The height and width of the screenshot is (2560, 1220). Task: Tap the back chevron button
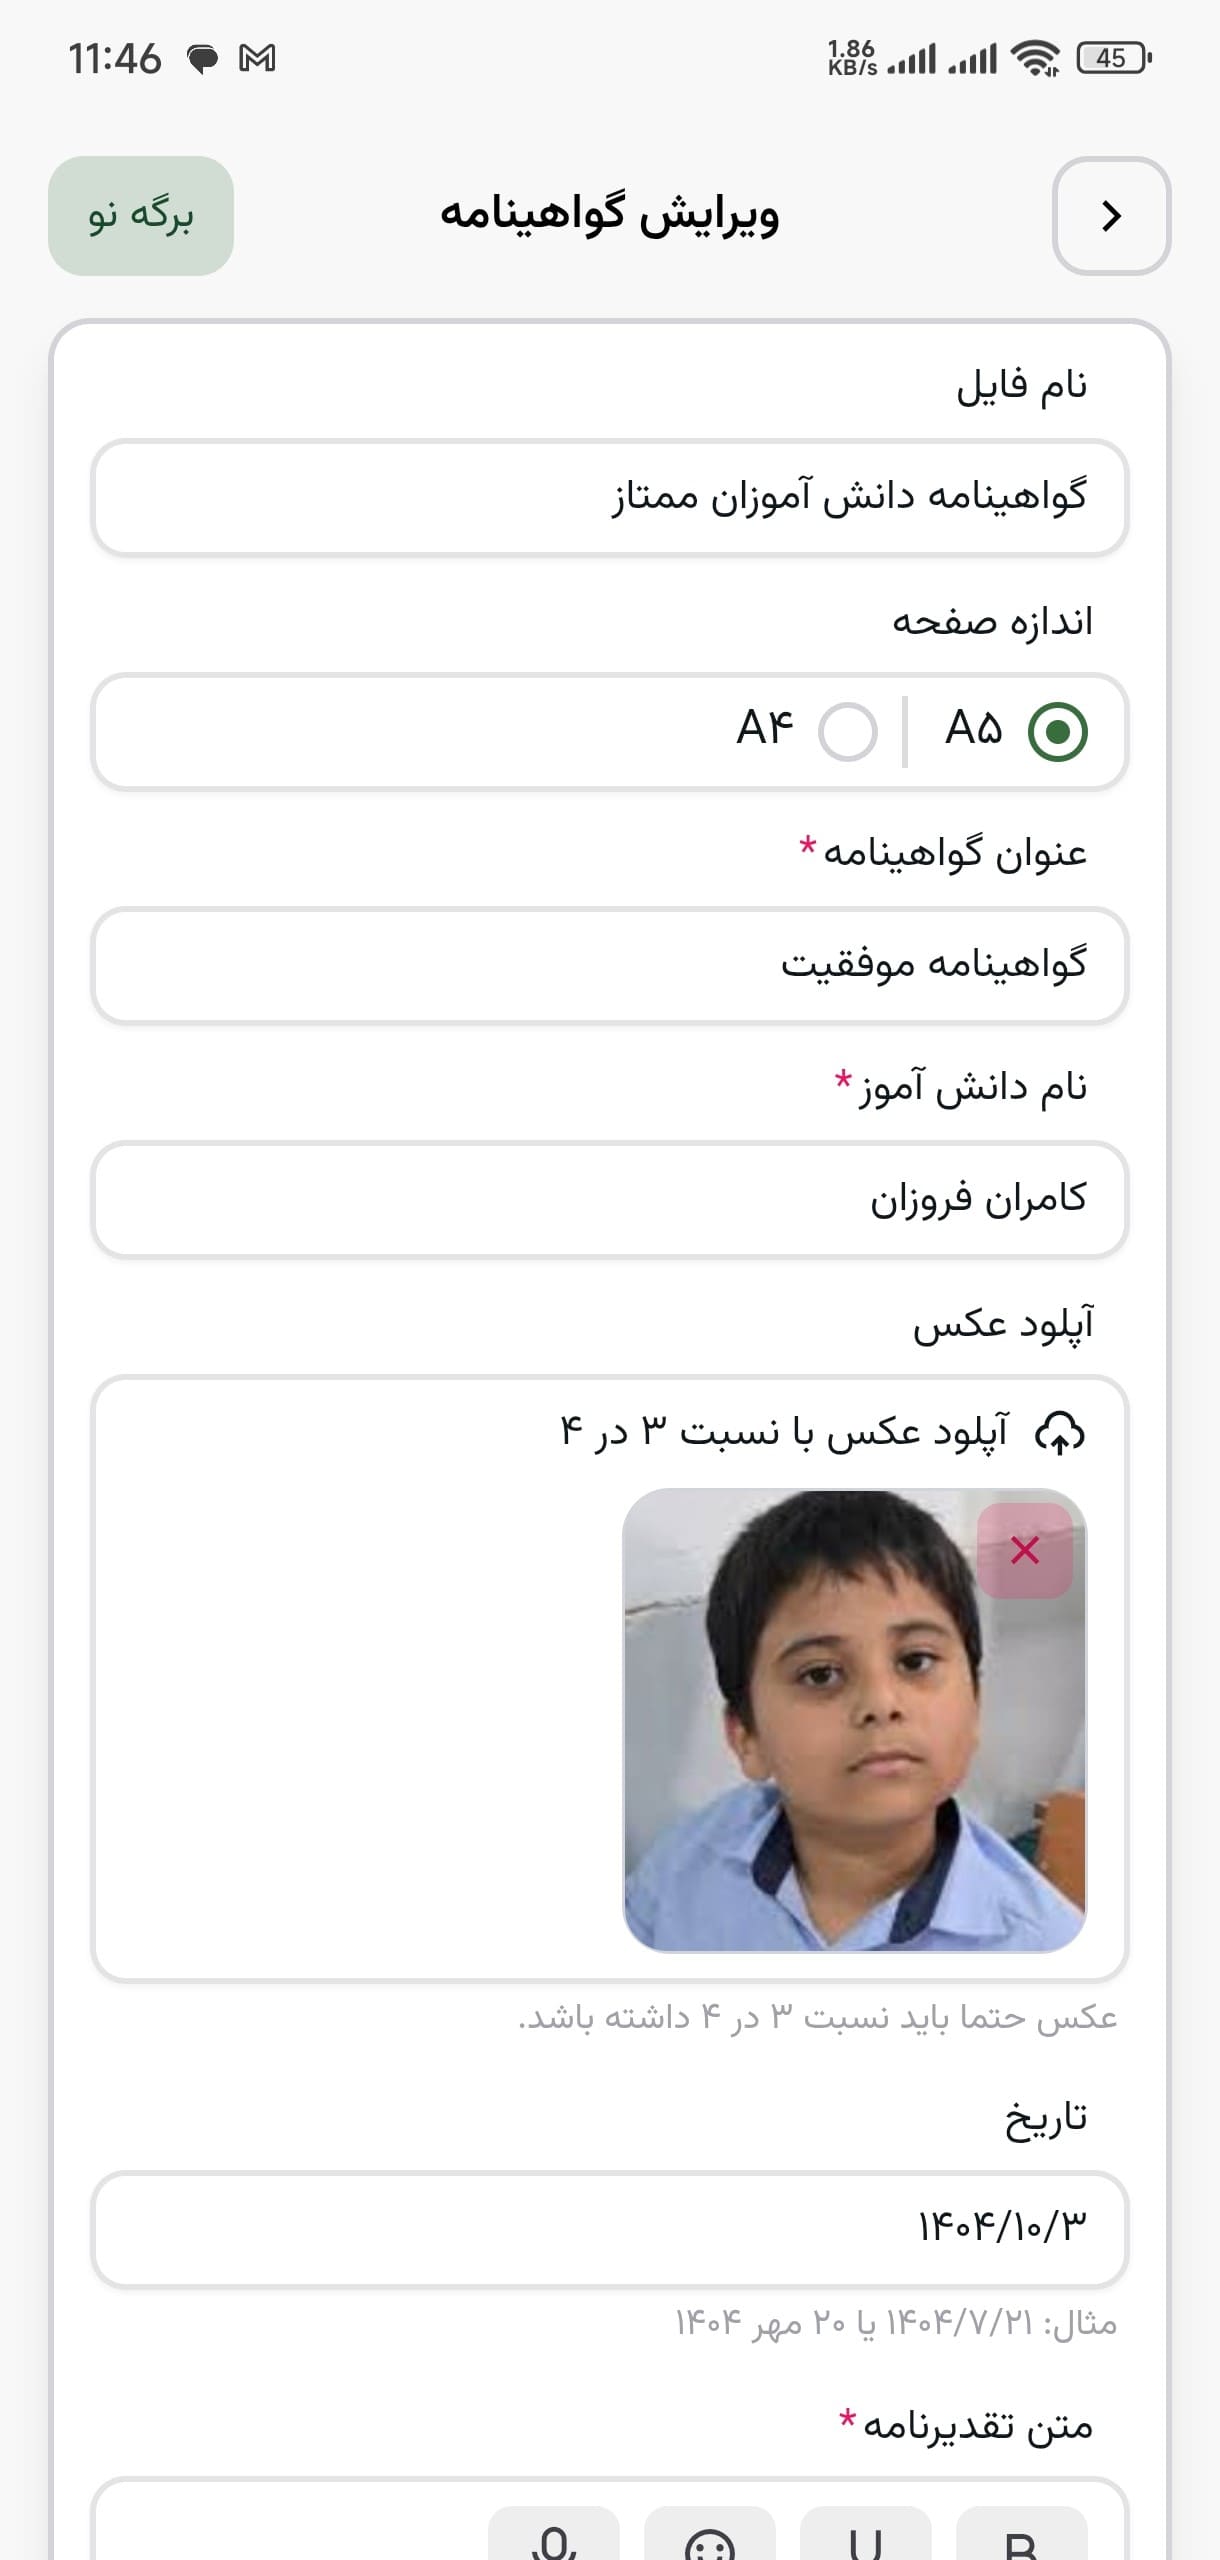pyautogui.click(x=1111, y=216)
